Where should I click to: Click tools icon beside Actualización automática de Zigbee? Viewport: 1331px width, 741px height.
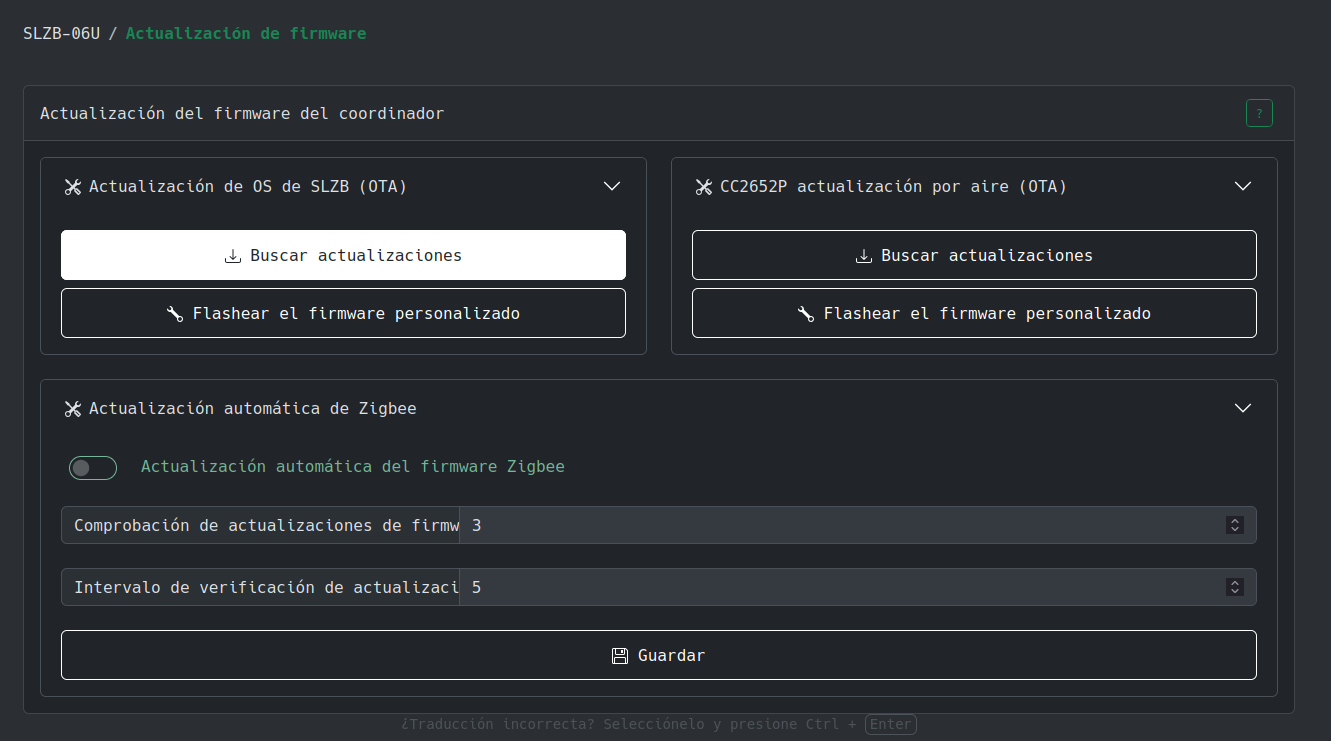click(x=72, y=409)
